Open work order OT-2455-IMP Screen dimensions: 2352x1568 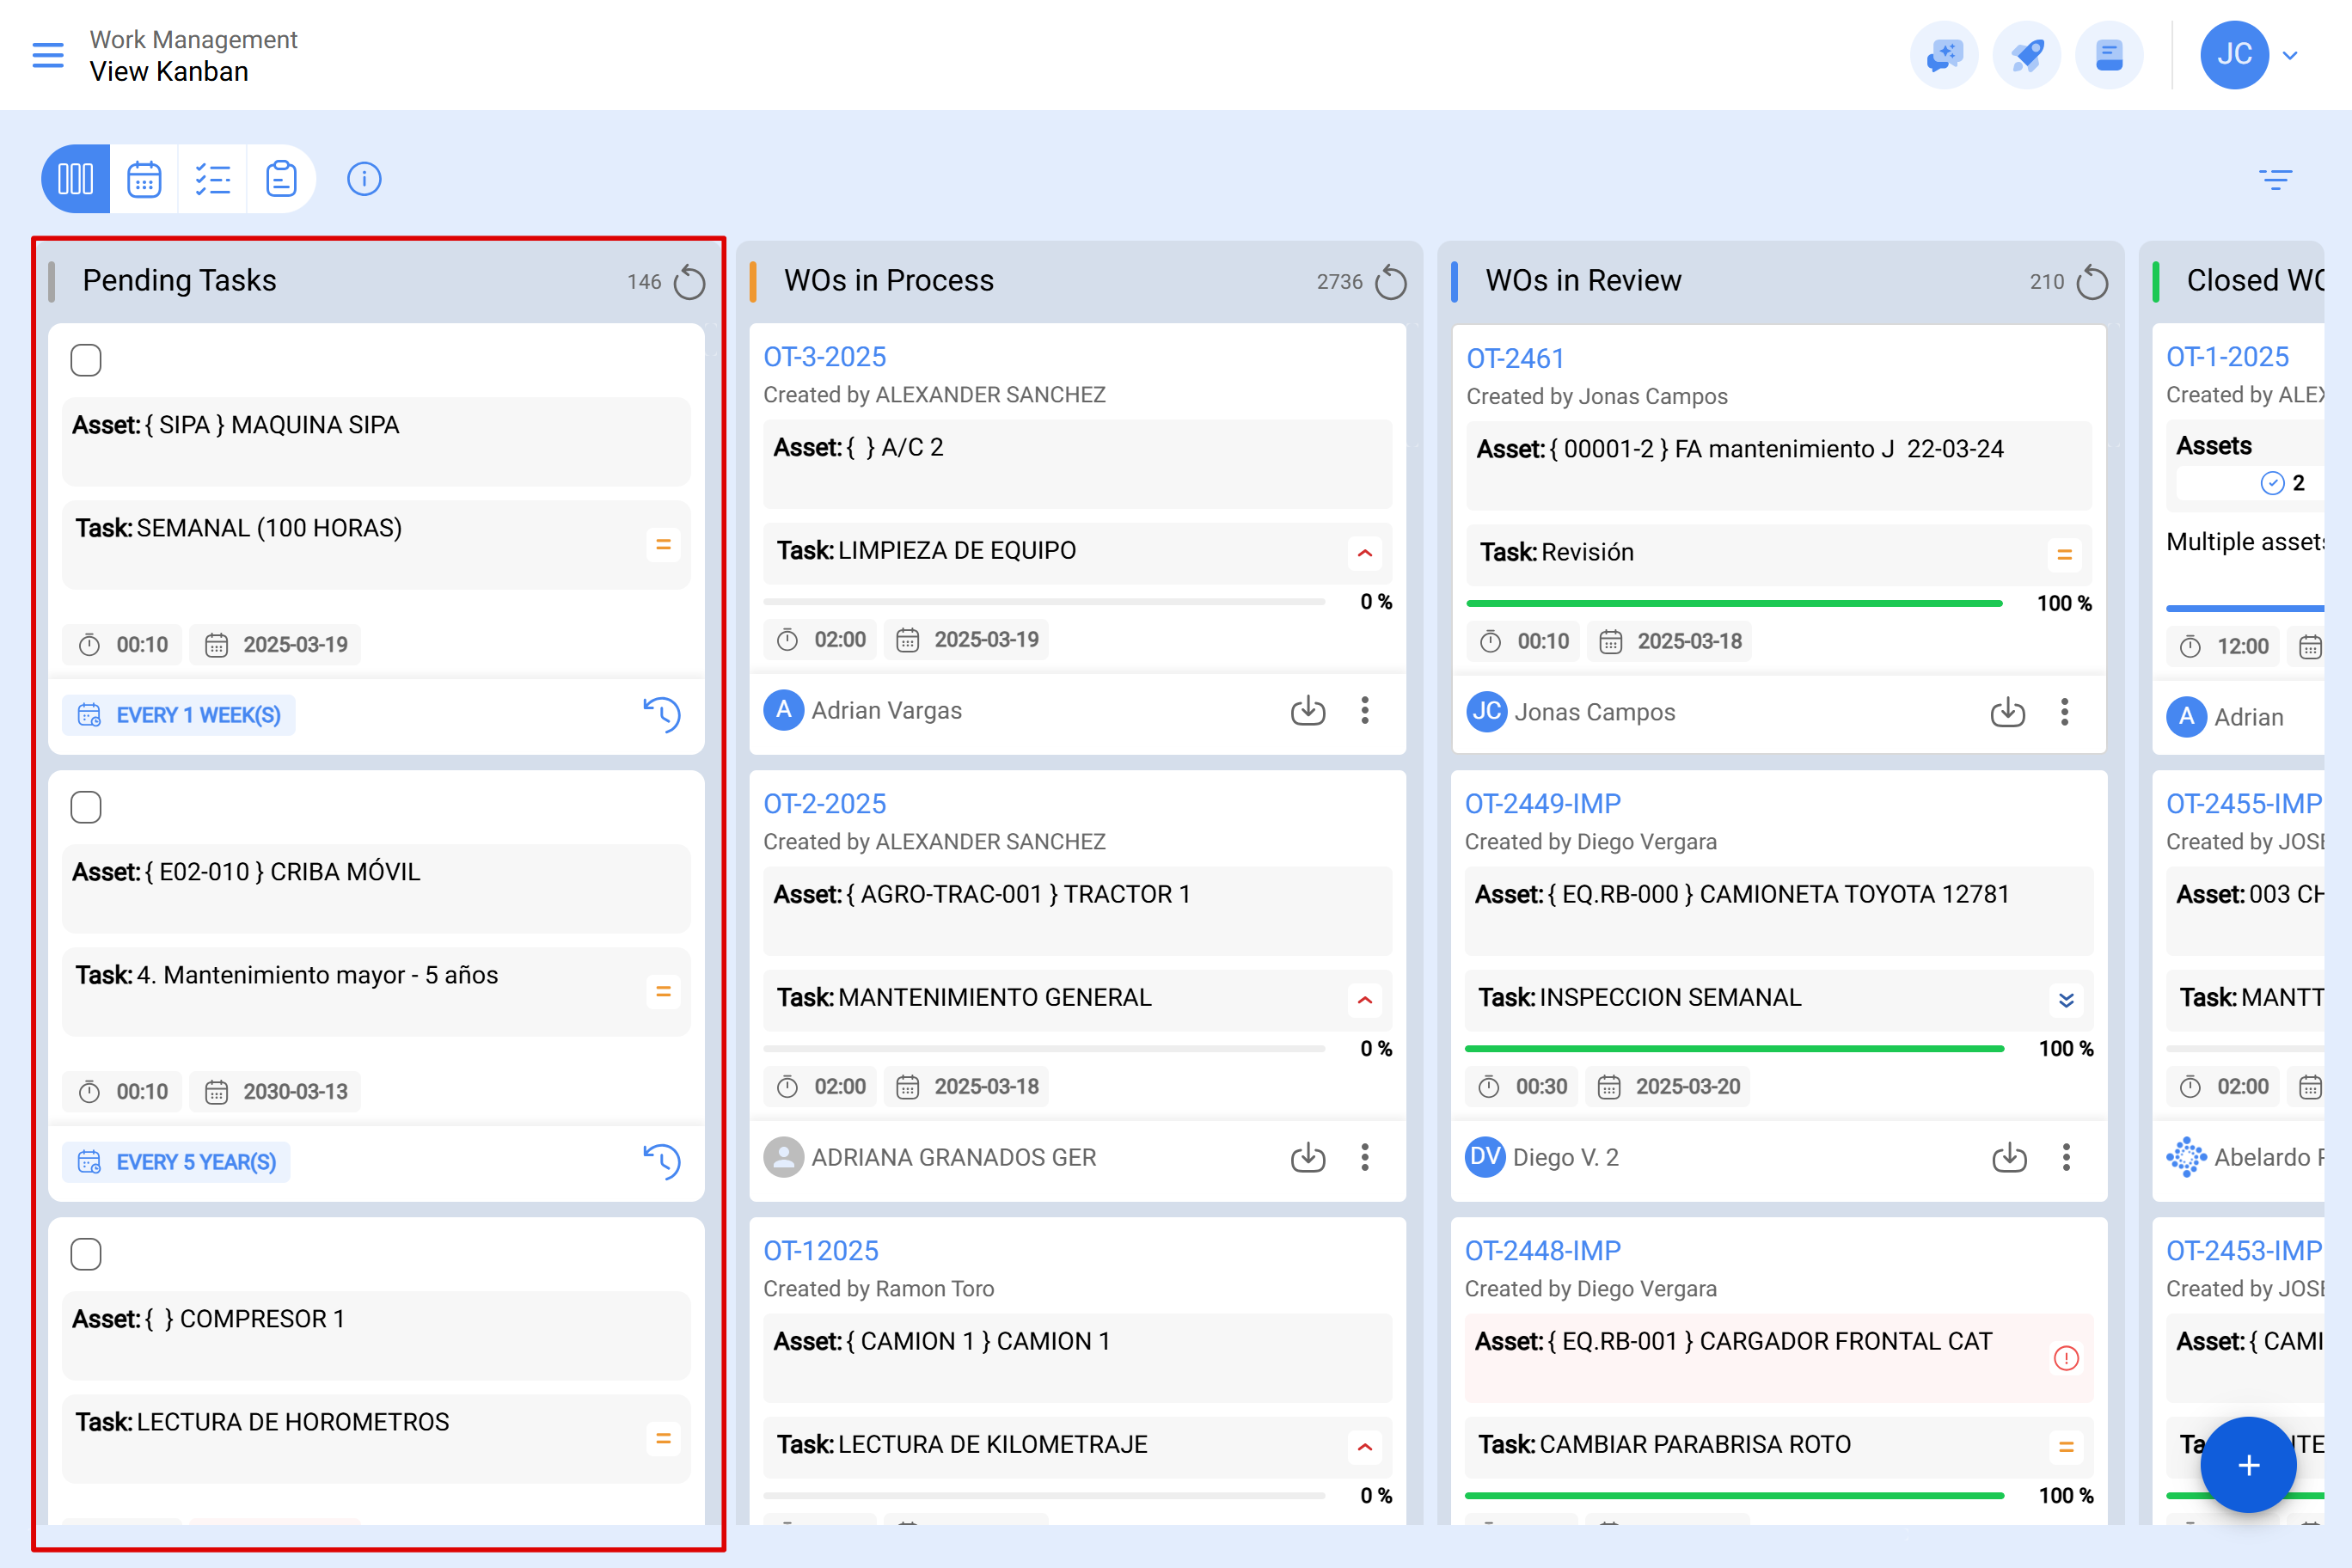tap(2244, 804)
